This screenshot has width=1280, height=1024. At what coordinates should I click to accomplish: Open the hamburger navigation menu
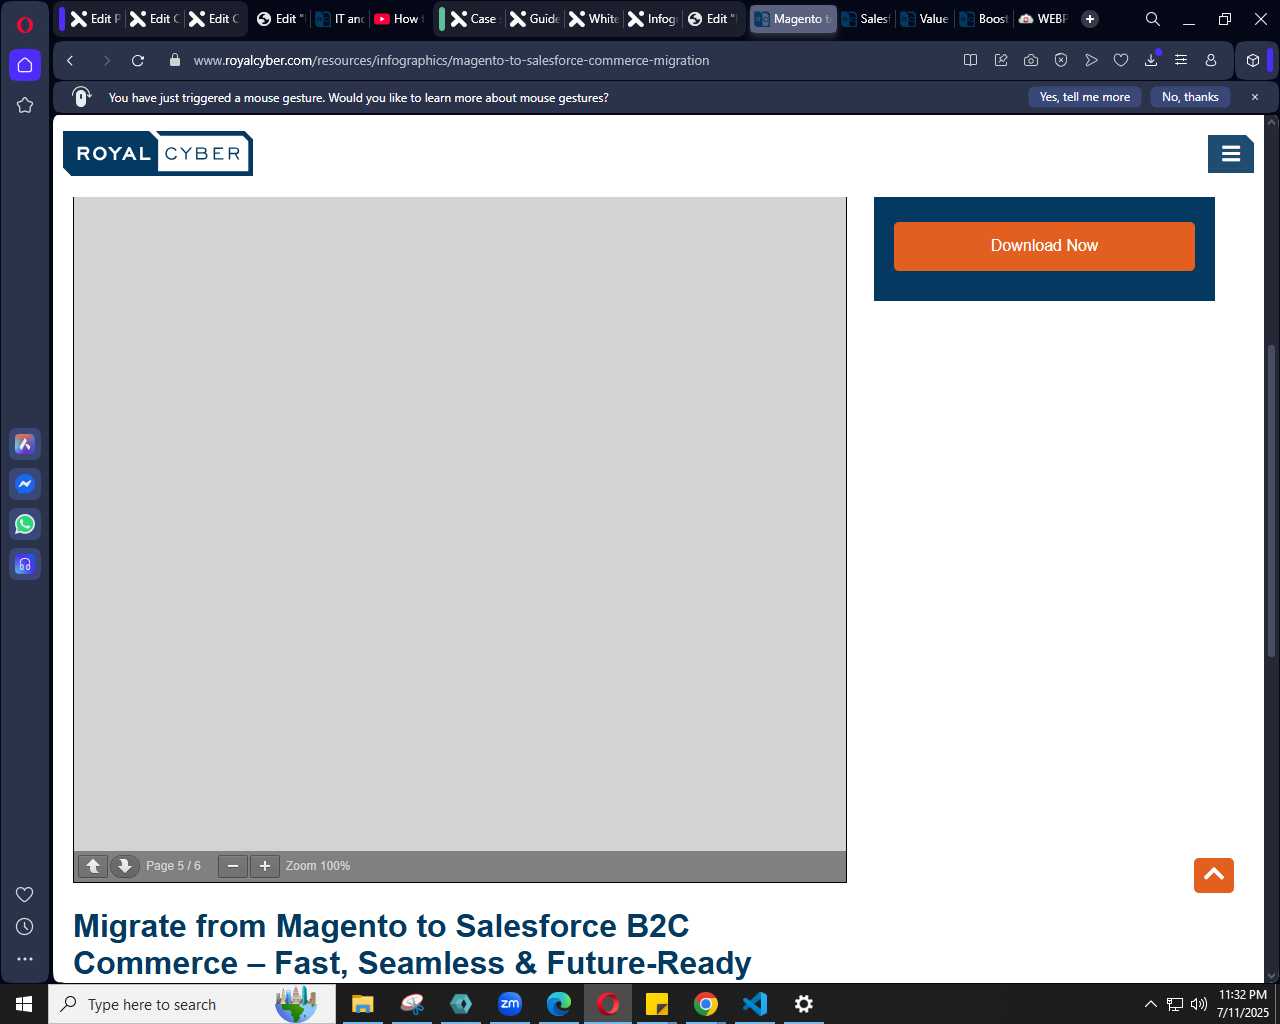1231,153
